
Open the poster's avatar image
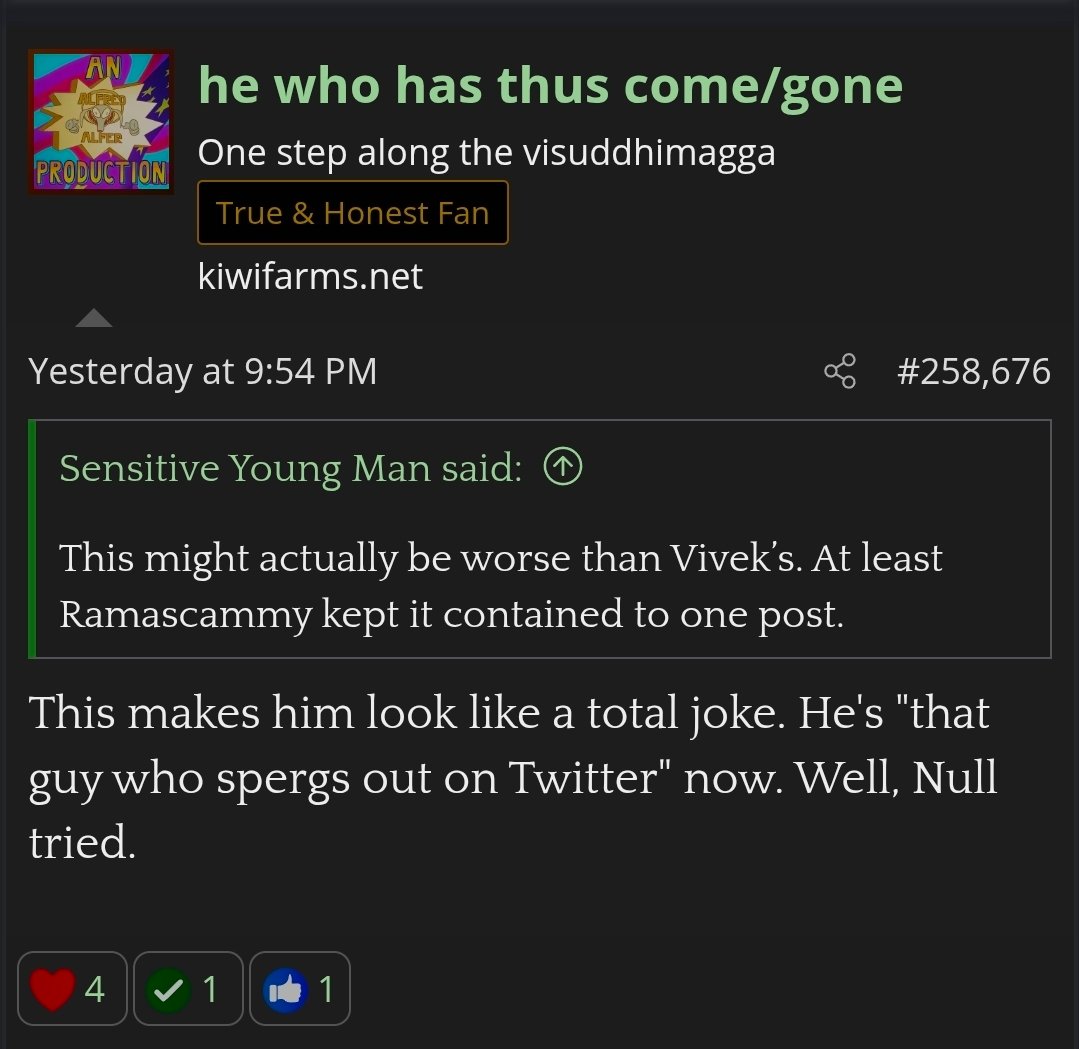click(100, 121)
